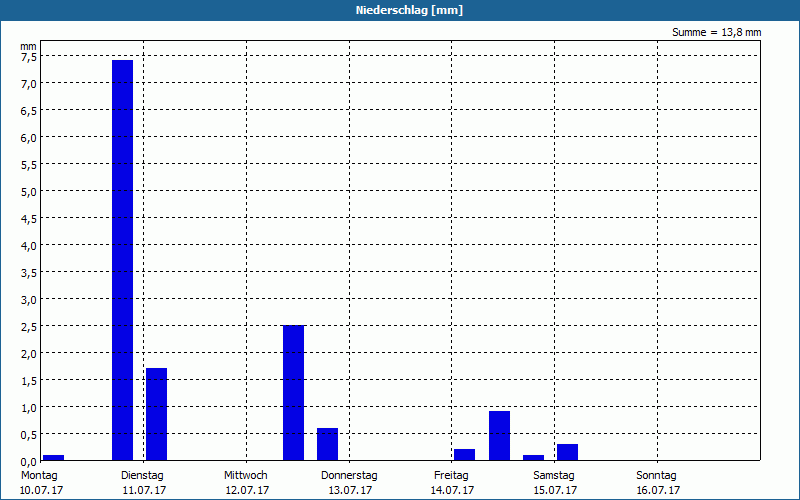Click the Sonntag axis label
The width and height of the screenshot is (800, 500).
[656, 476]
